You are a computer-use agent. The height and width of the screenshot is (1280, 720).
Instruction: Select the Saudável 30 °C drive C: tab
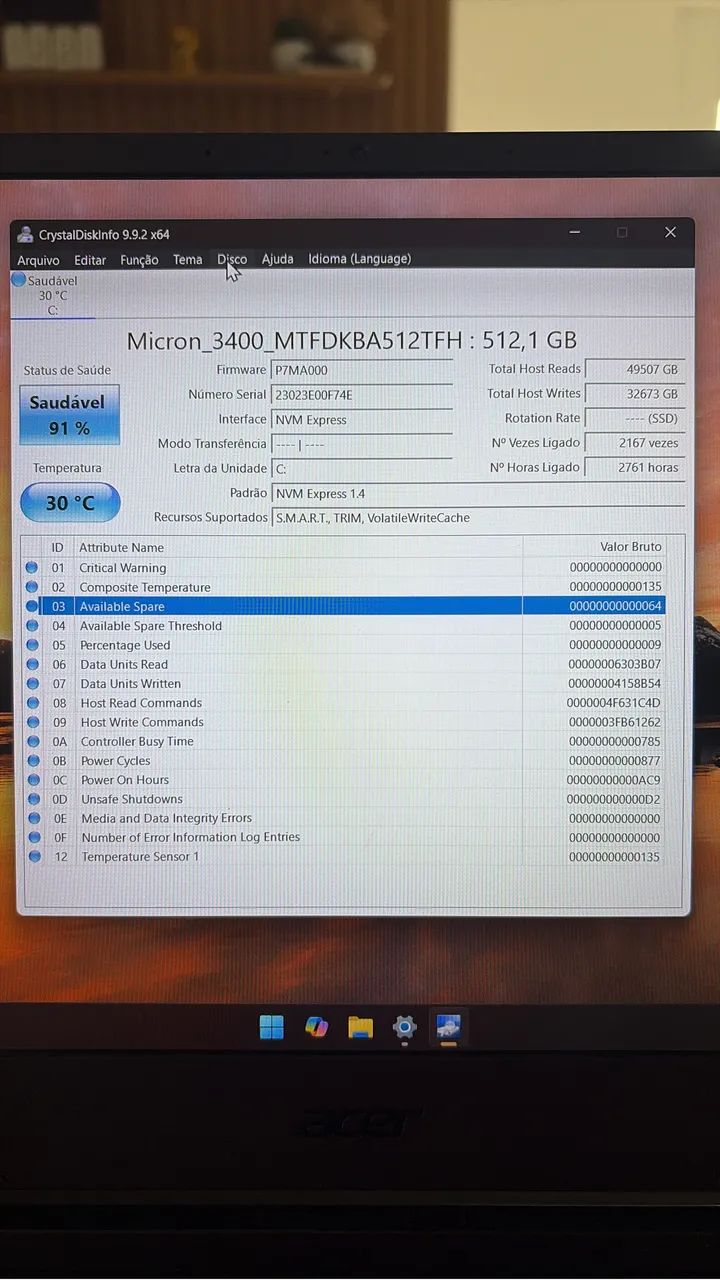pos(52,295)
